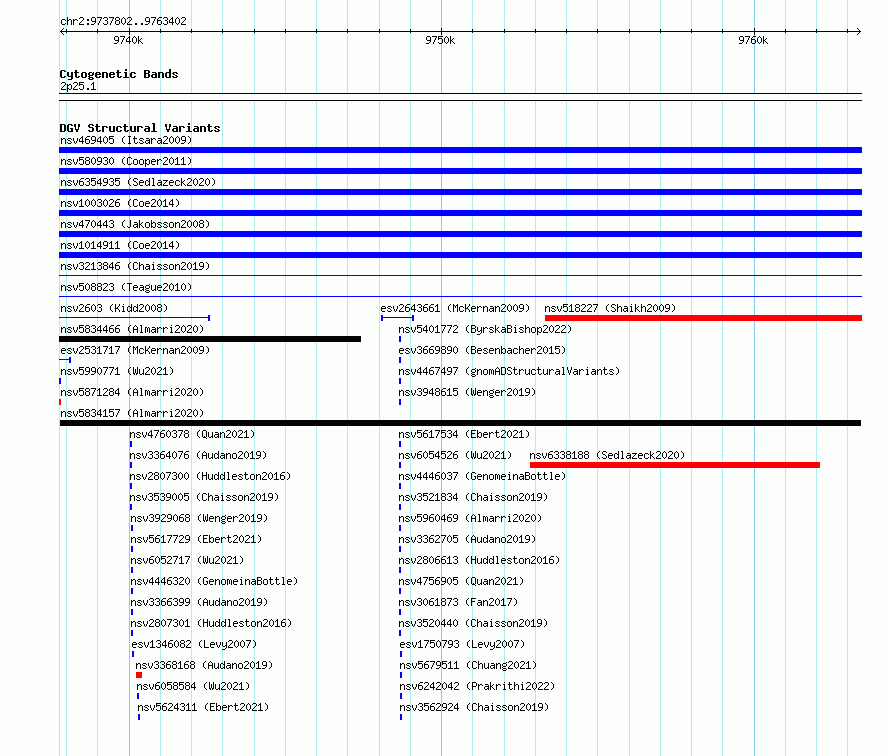Click the nsv4467497 (gnomADStructuralVariants) label

point(509,371)
